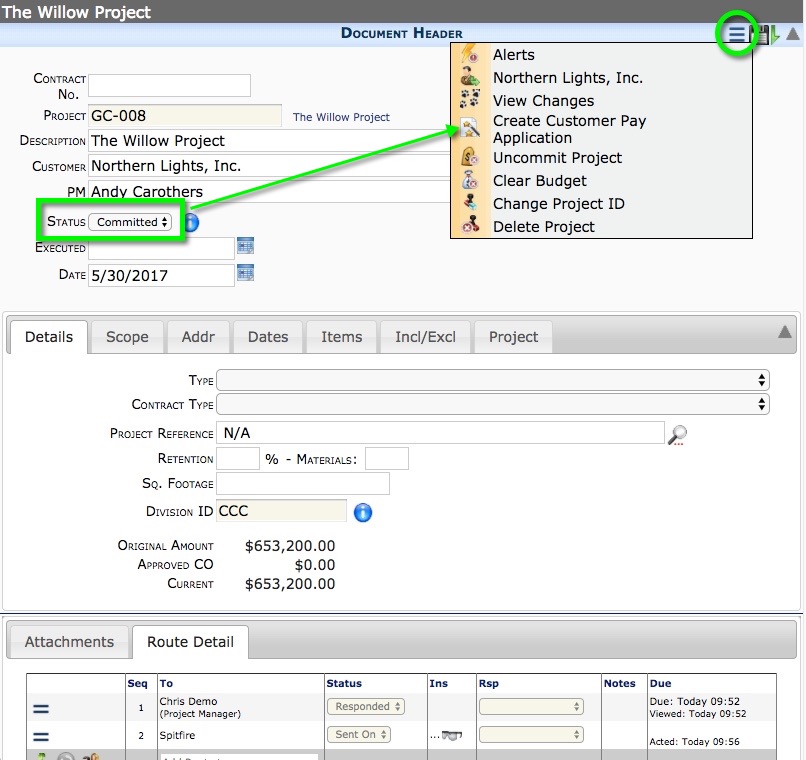
Task: Click the Executed date input
Action: (x=161, y=249)
